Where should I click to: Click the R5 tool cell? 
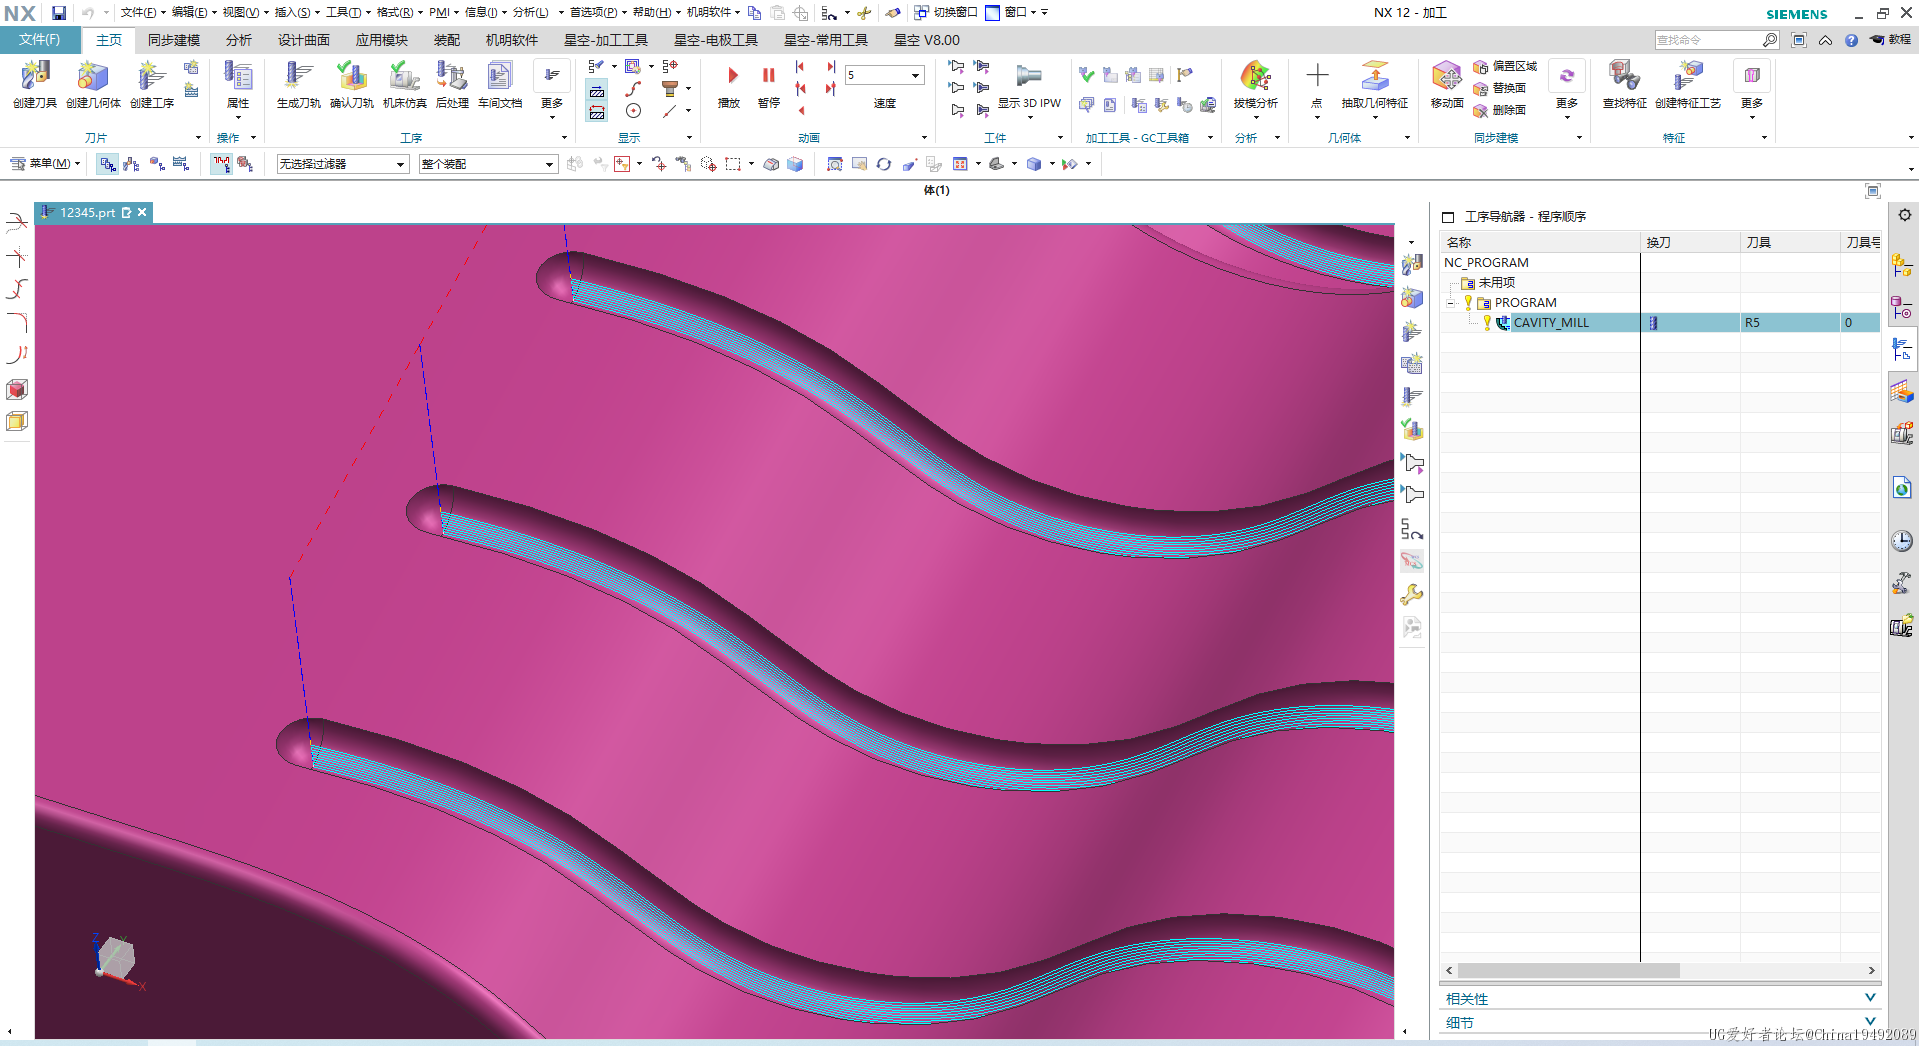point(1790,323)
